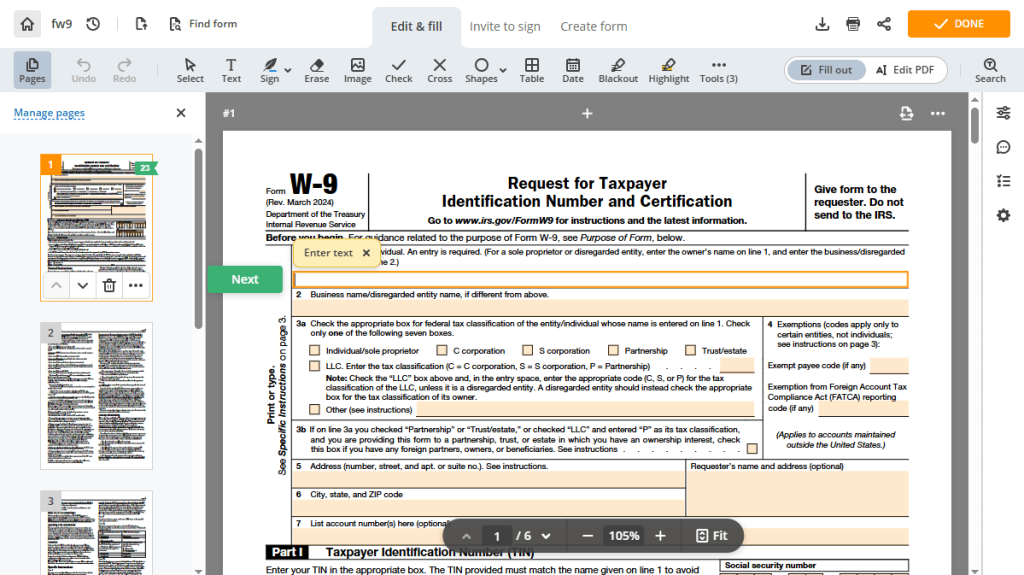Pick the Sign tool
This screenshot has height=575, width=1024.
pos(270,70)
